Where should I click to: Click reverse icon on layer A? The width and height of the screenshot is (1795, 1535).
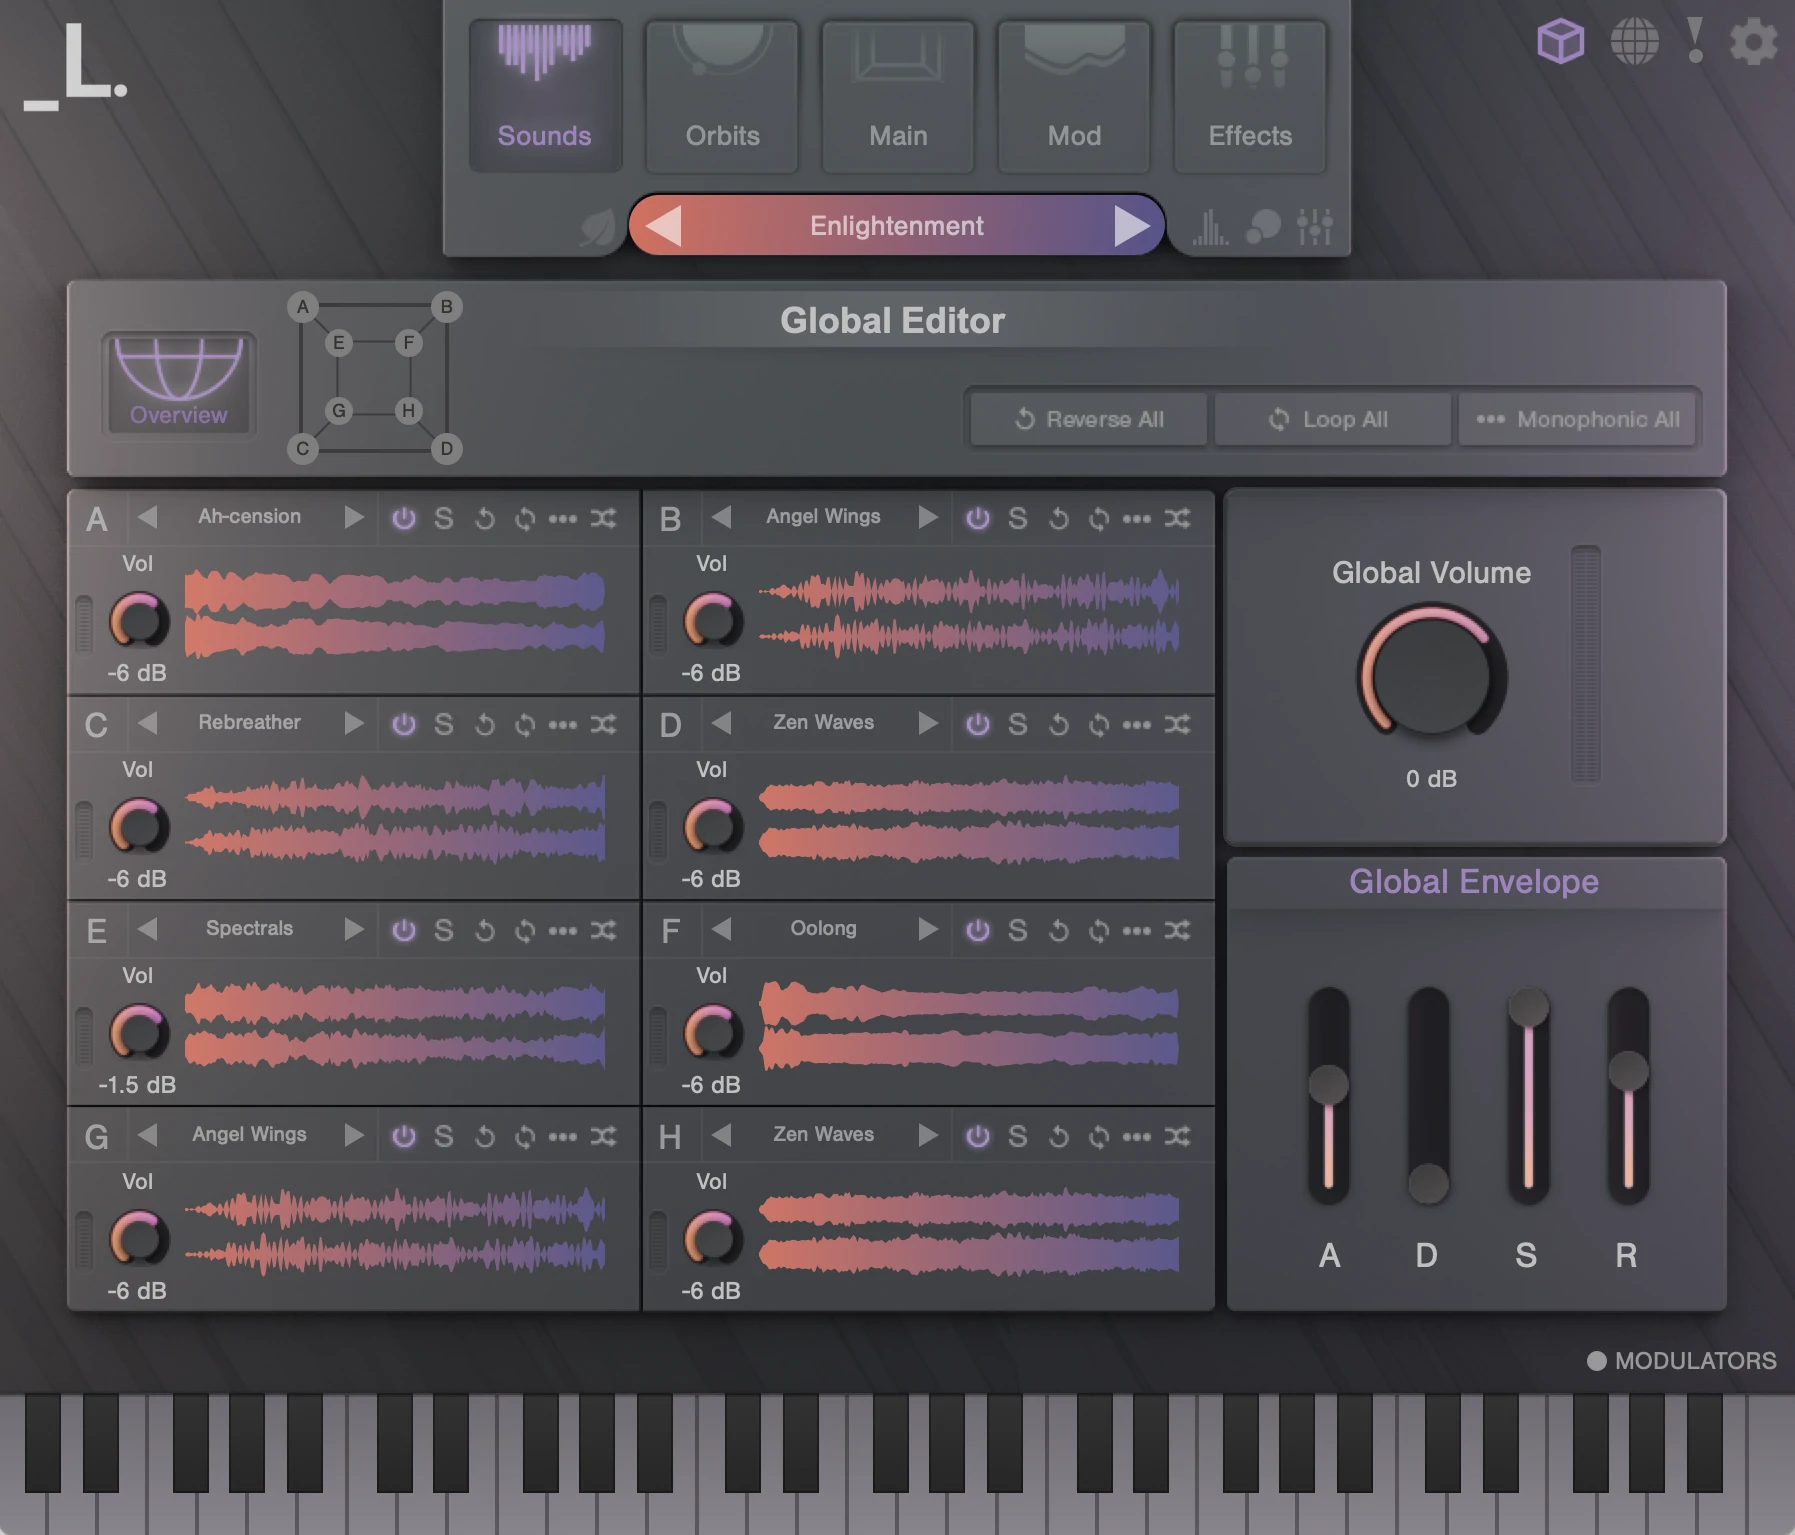(485, 518)
